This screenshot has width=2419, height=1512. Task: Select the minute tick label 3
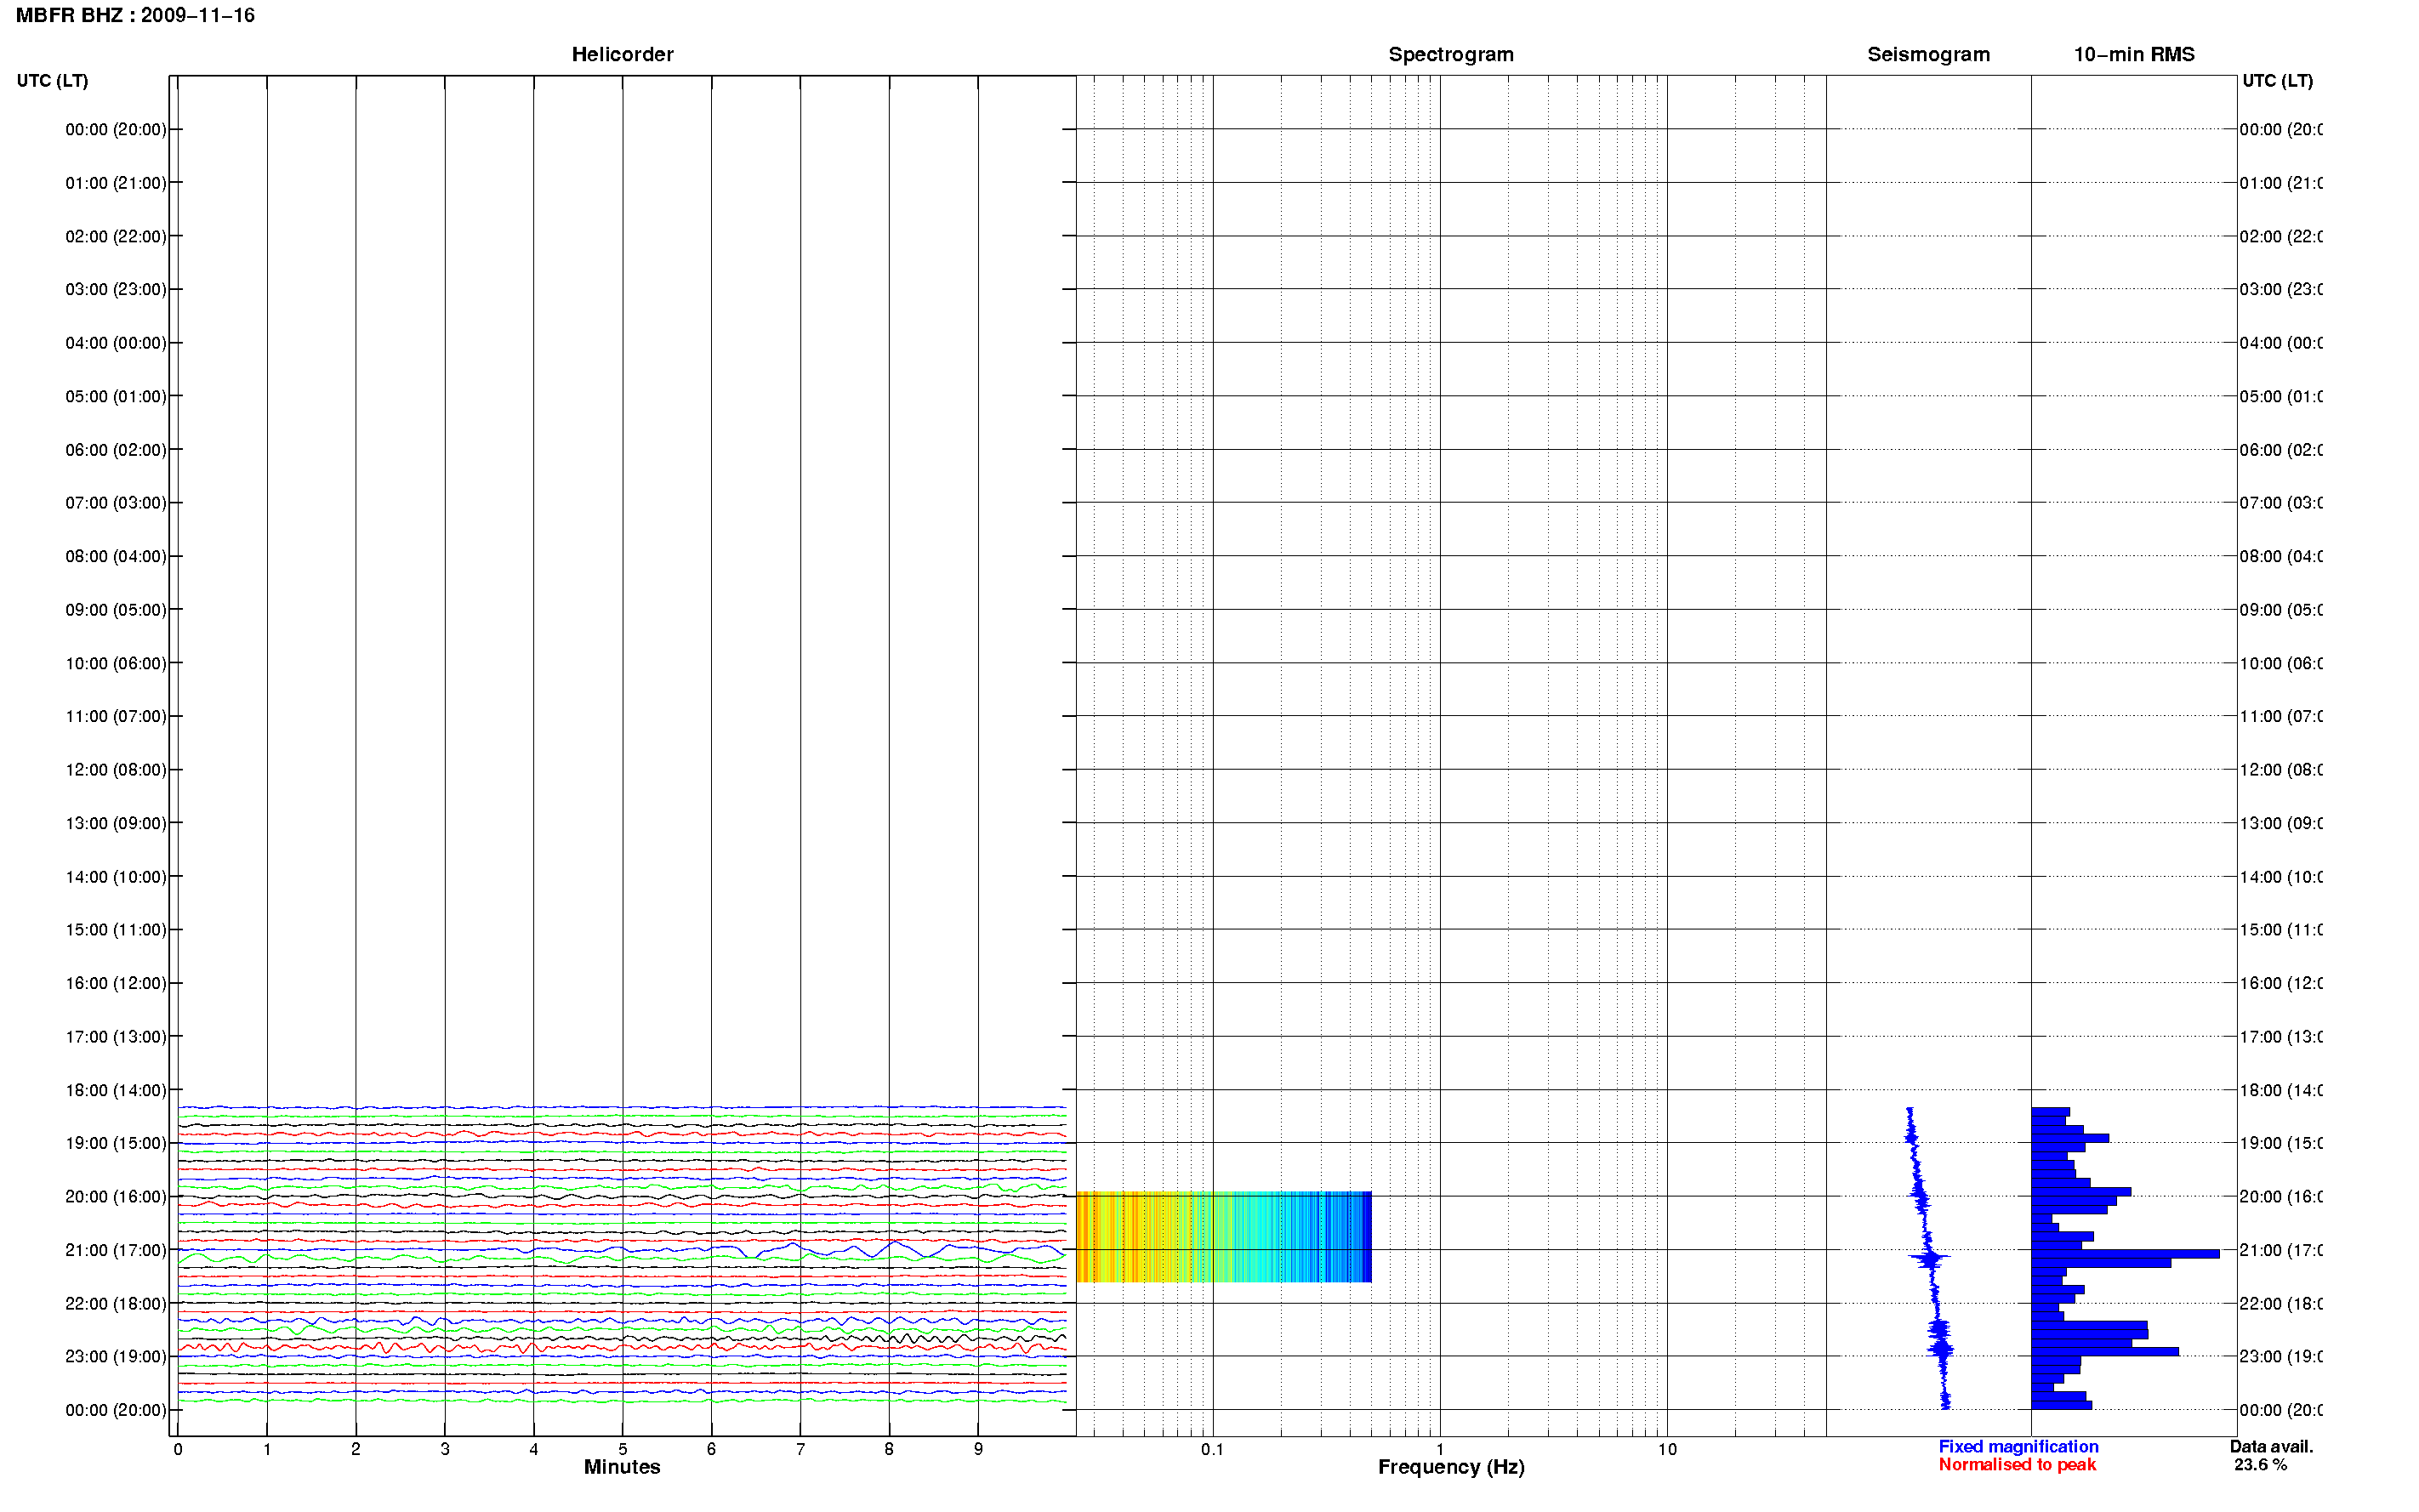click(445, 1449)
